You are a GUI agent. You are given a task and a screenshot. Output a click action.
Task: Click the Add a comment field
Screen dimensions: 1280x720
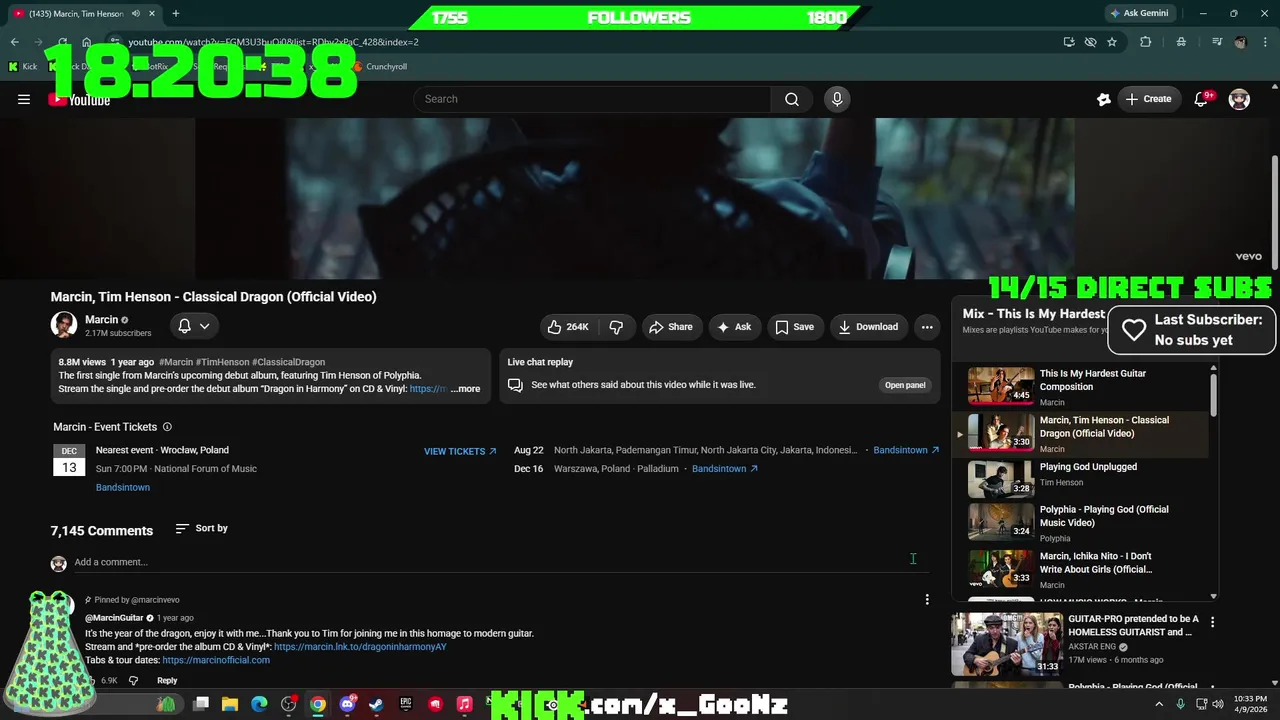coord(500,562)
